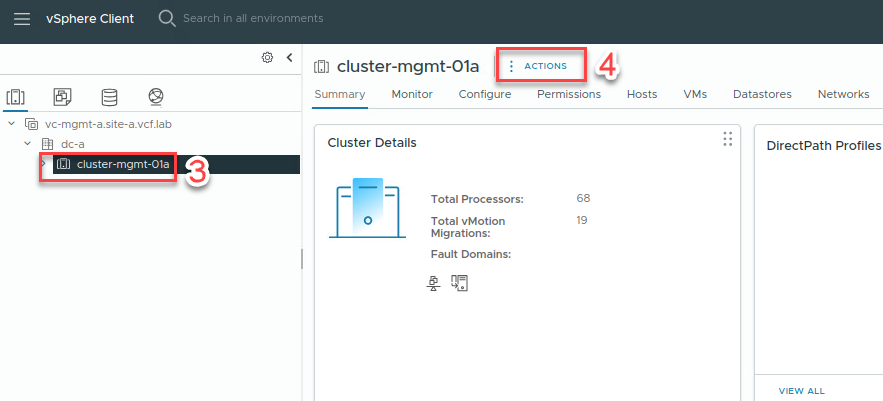Click the large cluster illustration
Screen dimensions: 883x401
tap(368, 208)
